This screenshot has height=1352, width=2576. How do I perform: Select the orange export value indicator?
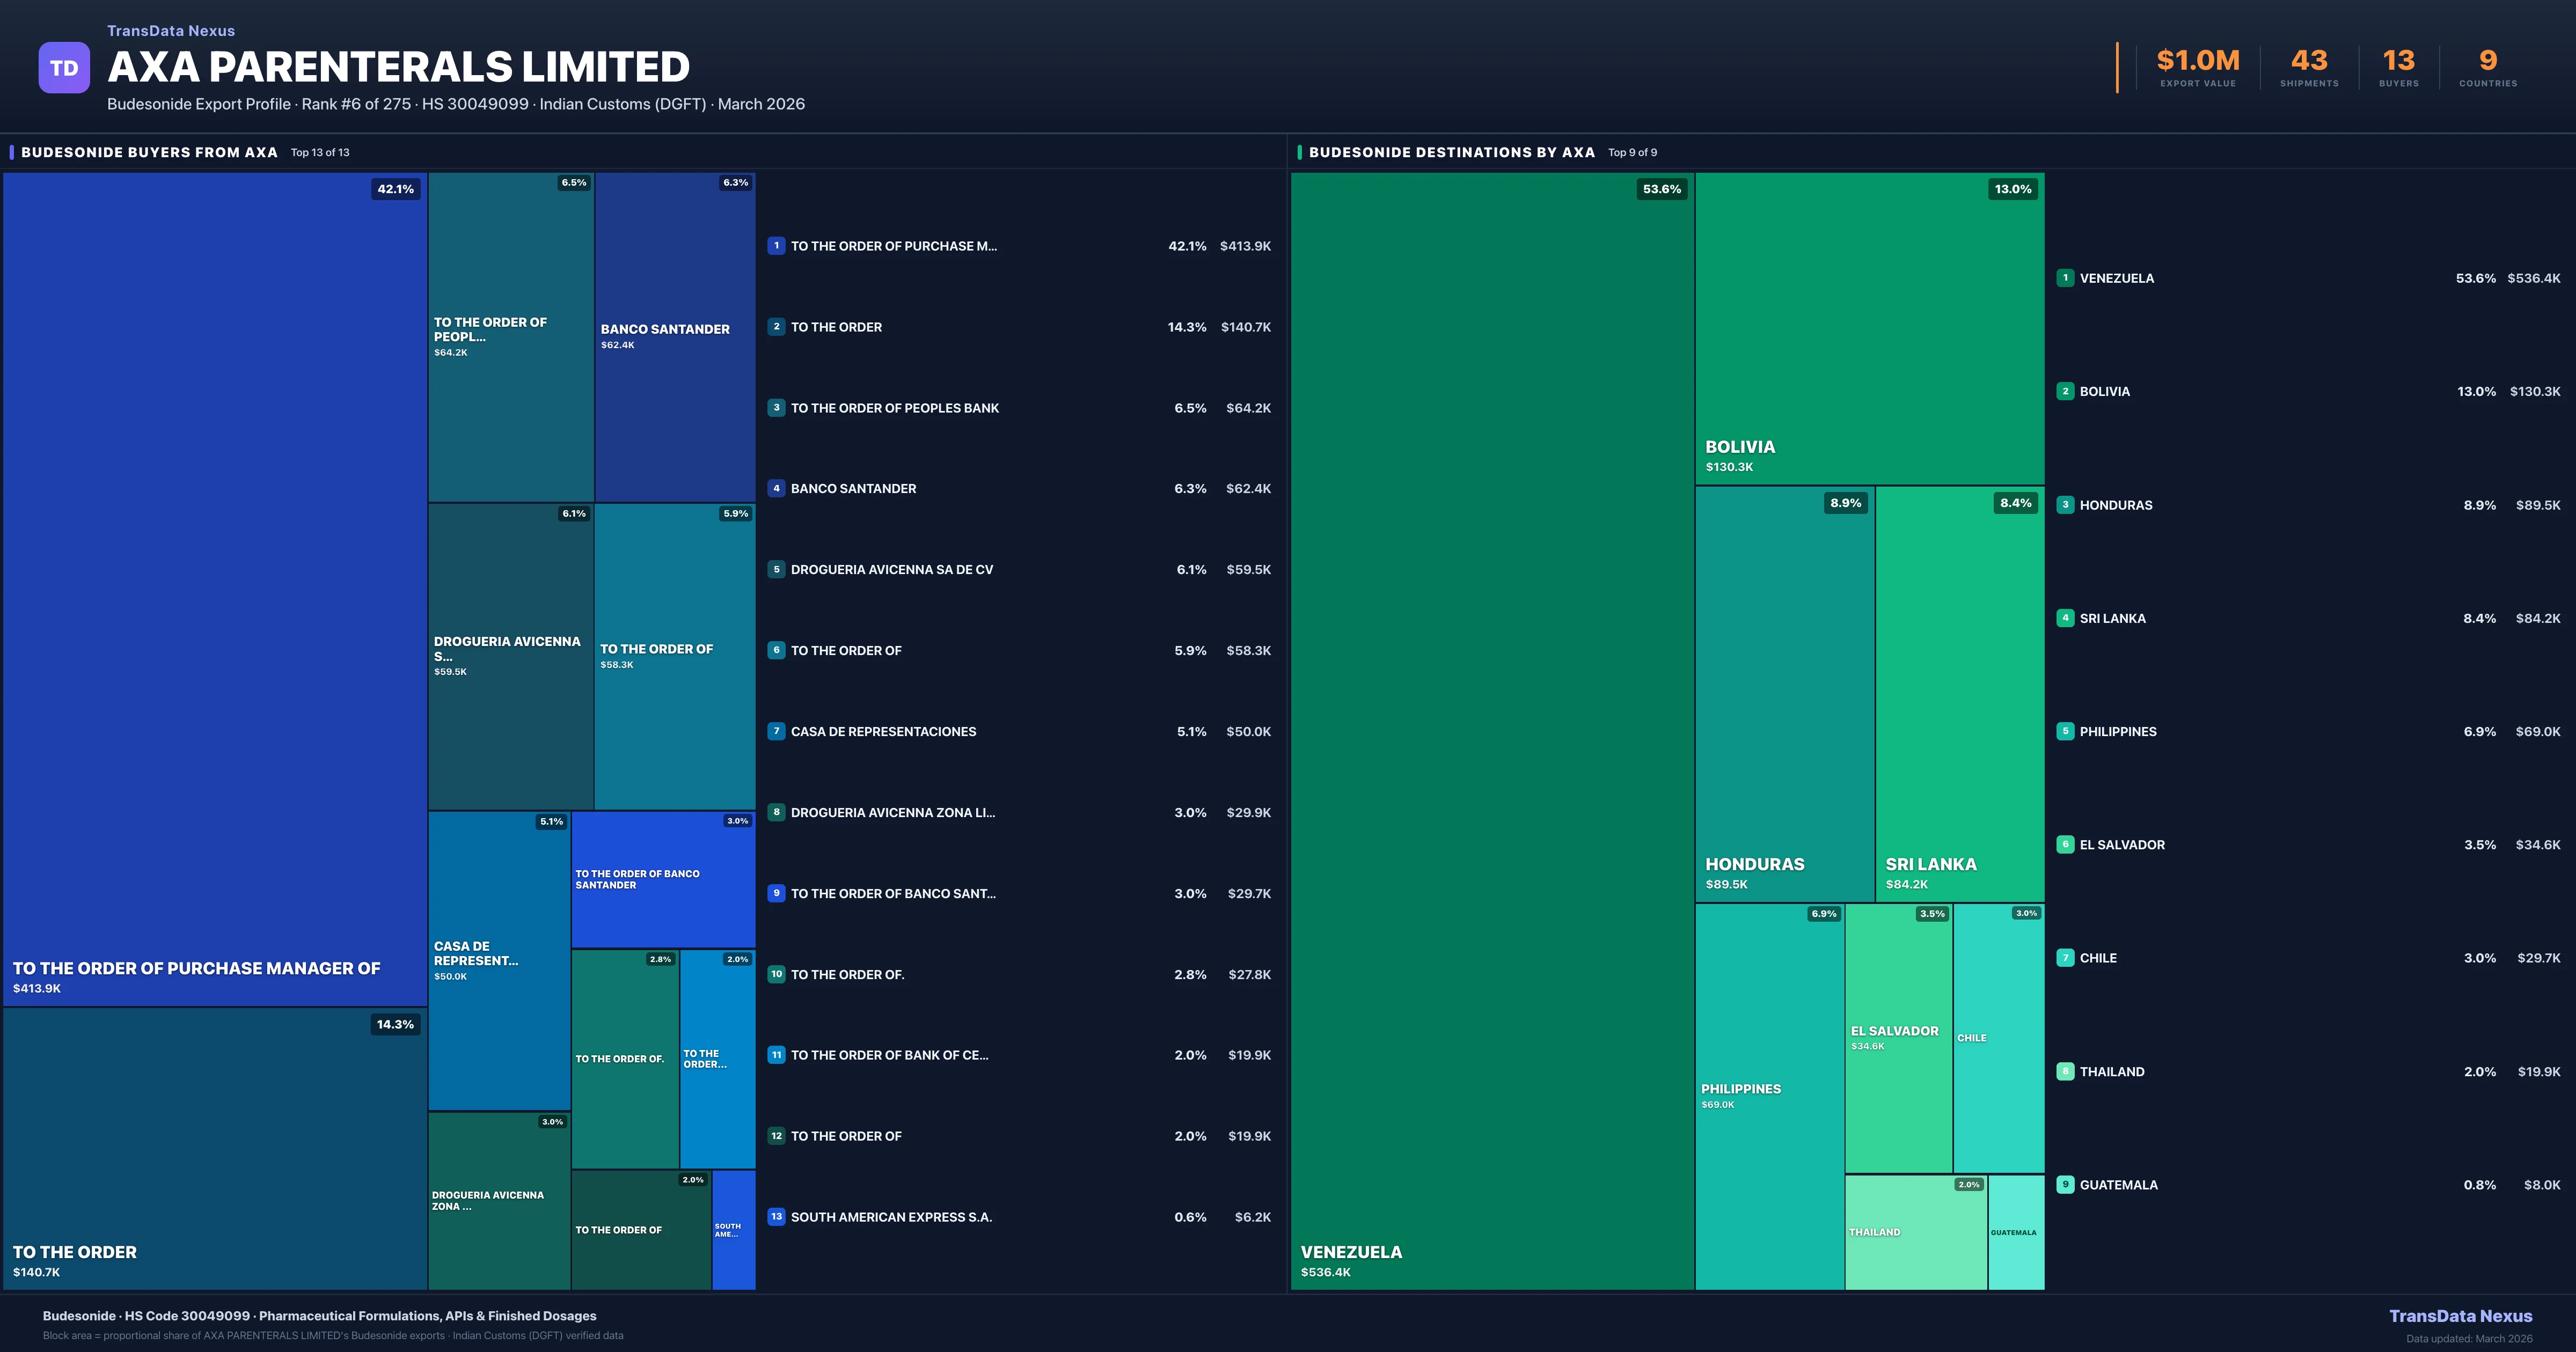pyautogui.click(x=2196, y=60)
